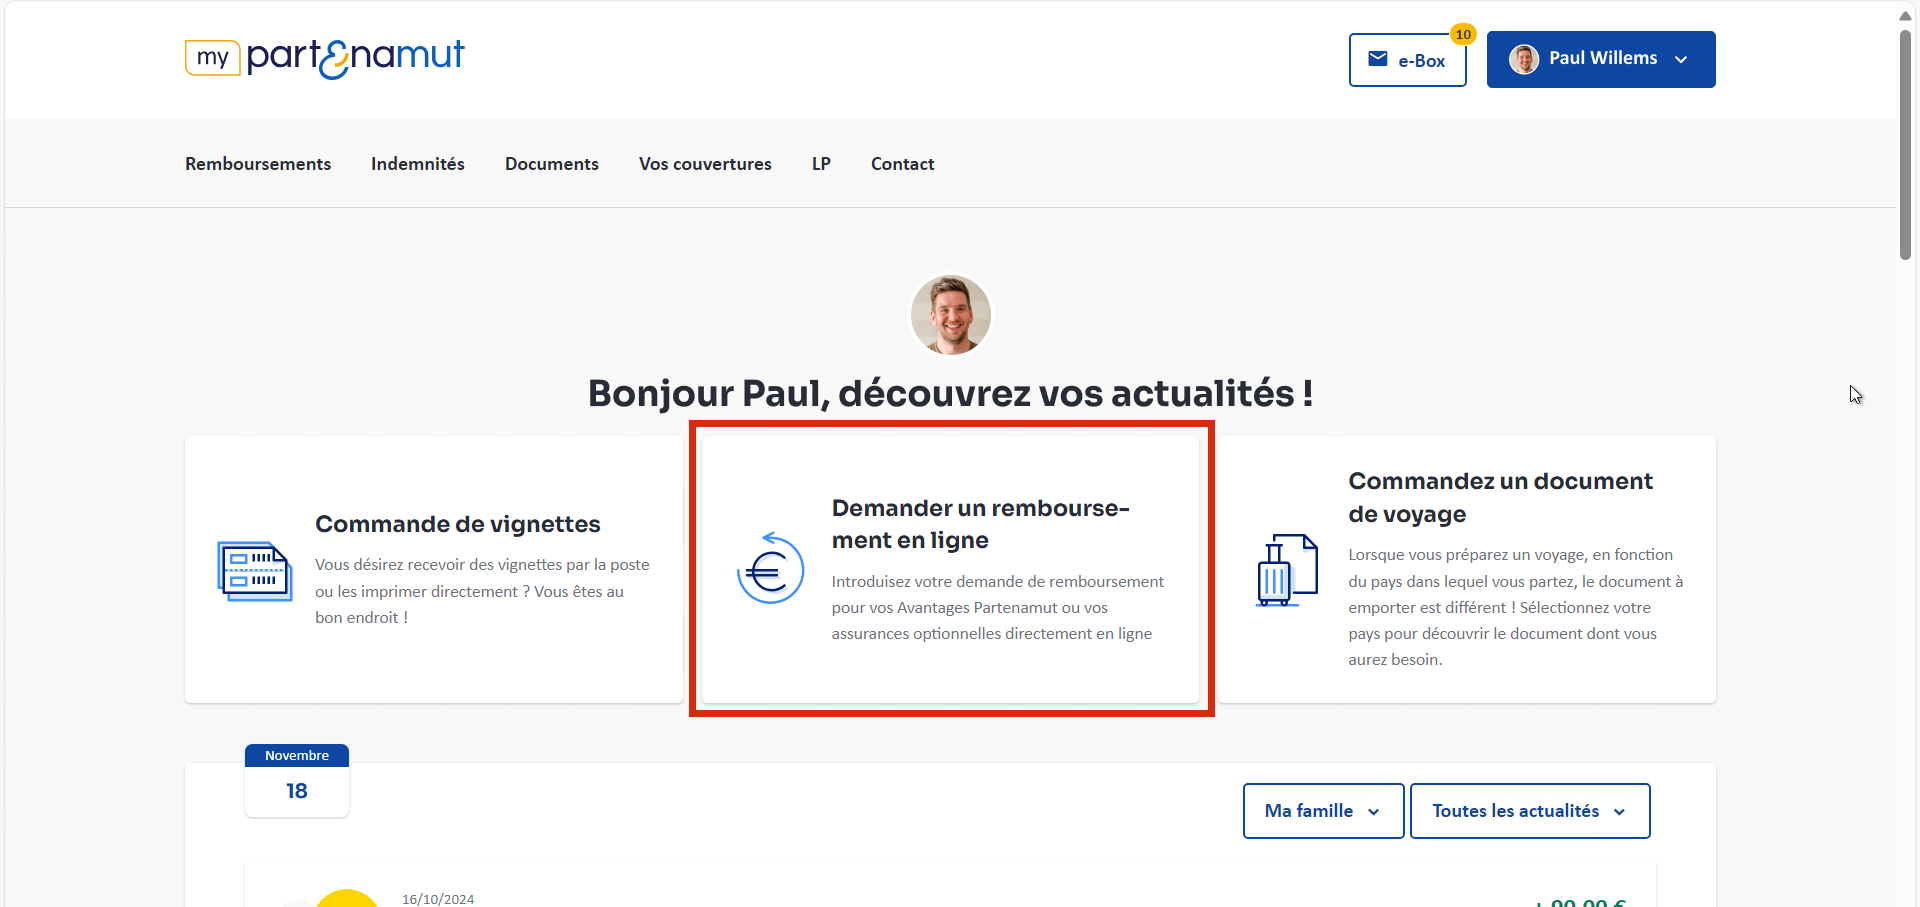Click Paul Willems' small avatar in the header
The width and height of the screenshot is (1920, 907).
point(1524,59)
